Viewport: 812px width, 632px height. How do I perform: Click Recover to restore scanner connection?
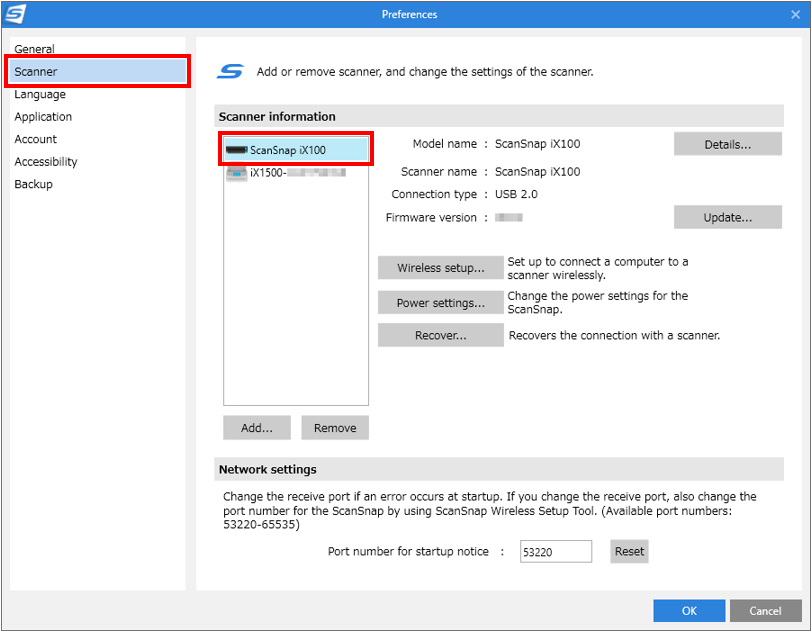pyautogui.click(x=441, y=335)
